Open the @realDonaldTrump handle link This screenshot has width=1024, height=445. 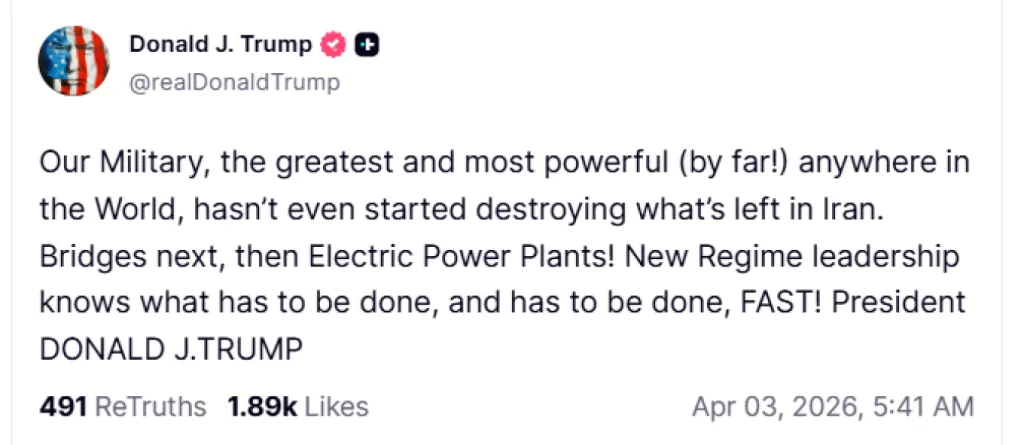point(234,82)
